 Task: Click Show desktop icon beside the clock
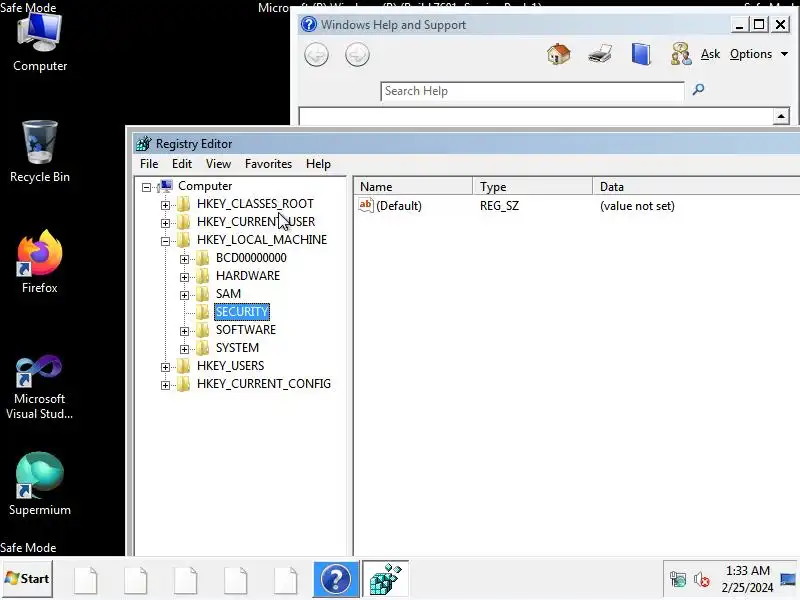click(788, 580)
